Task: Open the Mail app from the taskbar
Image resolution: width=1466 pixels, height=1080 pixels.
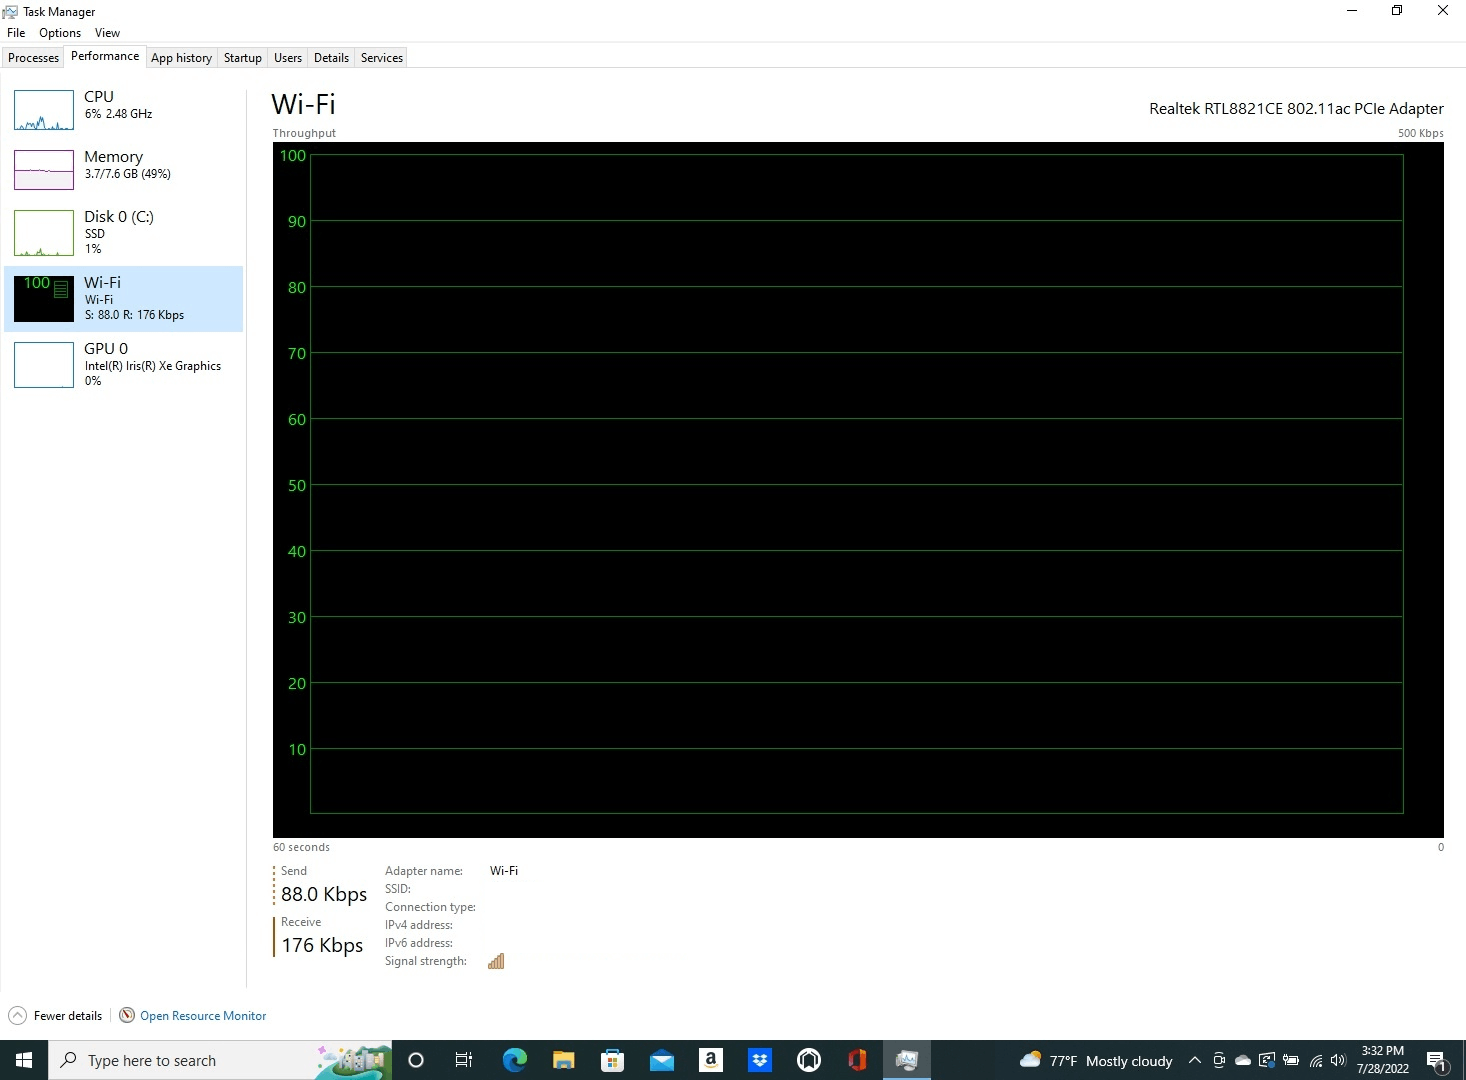Action: [662, 1060]
